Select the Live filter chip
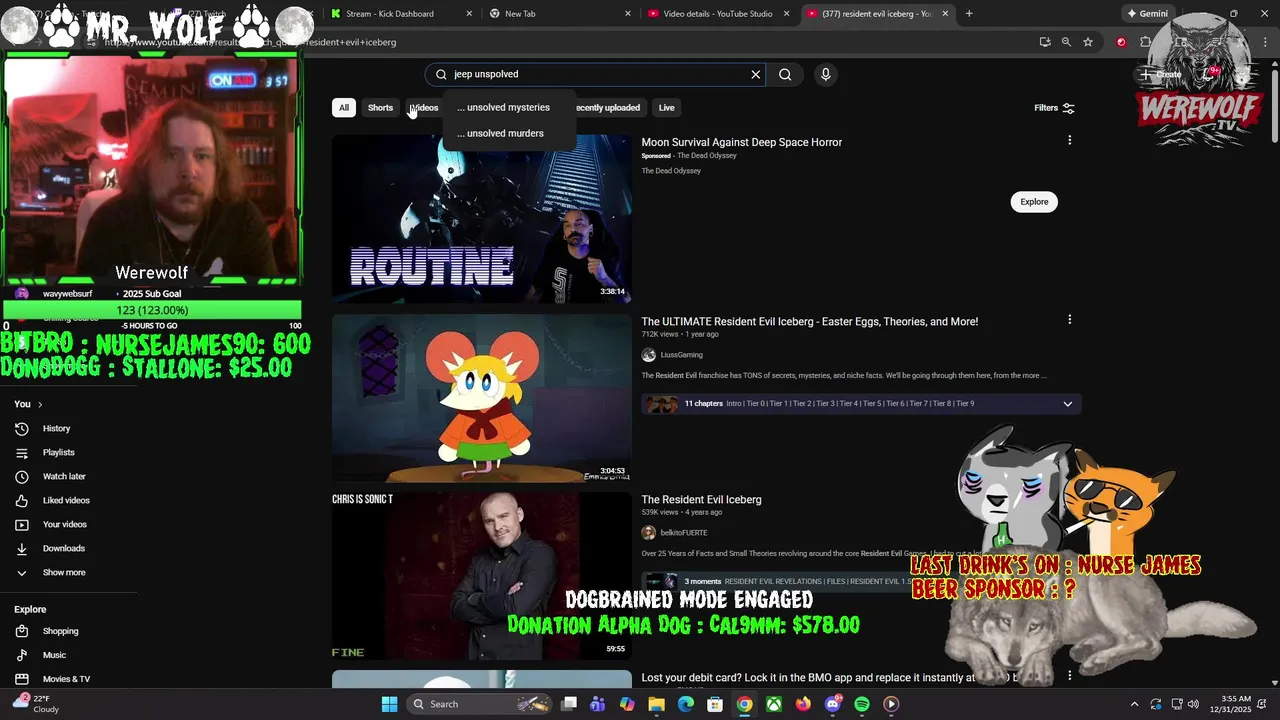The height and width of the screenshot is (720, 1280). pyautogui.click(x=666, y=107)
